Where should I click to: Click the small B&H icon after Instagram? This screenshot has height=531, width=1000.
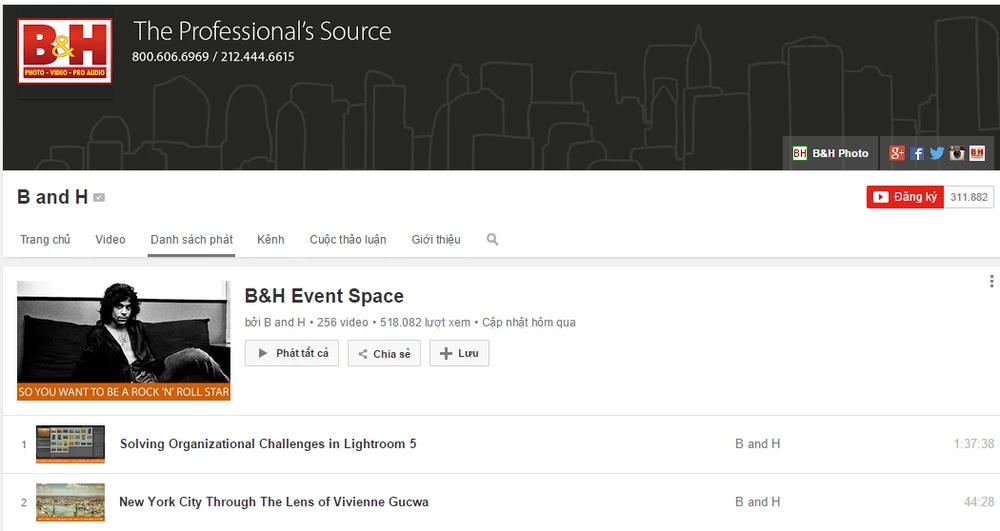(977, 153)
